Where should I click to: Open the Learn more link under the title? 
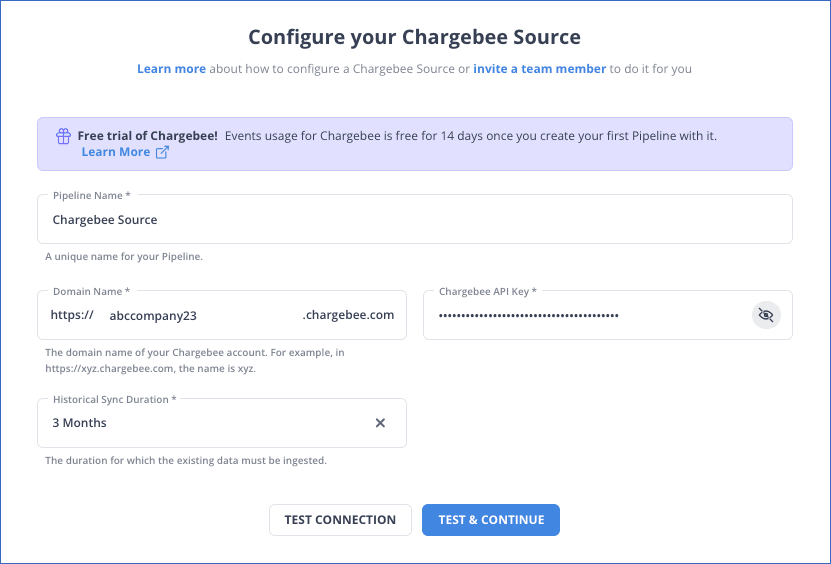point(171,69)
